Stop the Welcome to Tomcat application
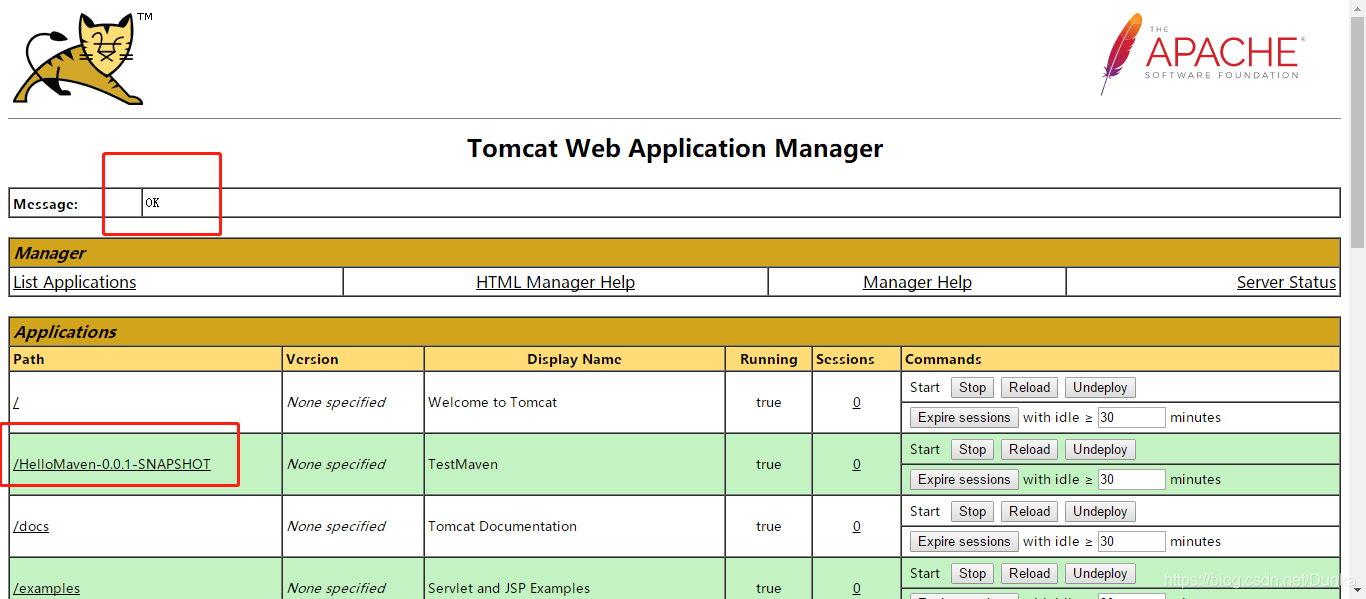The image size is (1366, 599). pyautogui.click(x=972, y=387)
